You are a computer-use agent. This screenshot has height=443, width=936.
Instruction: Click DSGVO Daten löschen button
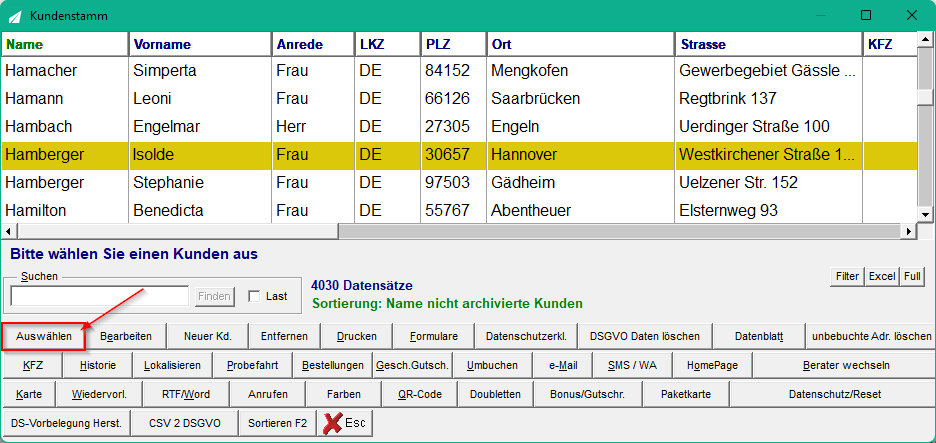[x=645, y=336]
